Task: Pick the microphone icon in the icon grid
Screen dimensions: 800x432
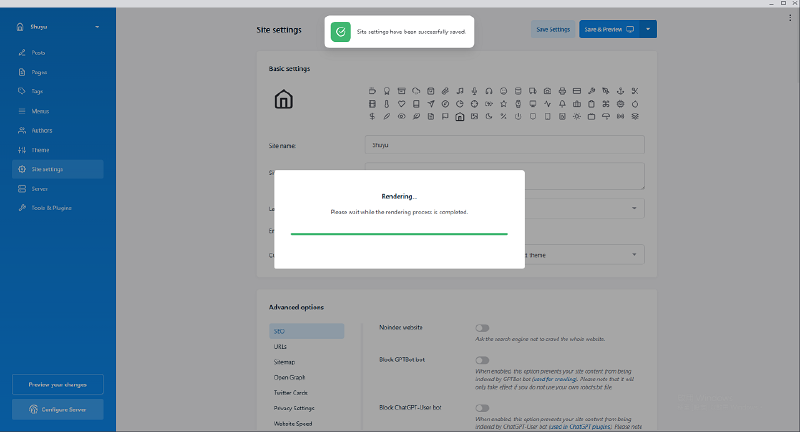Action: tap(475, 90)
